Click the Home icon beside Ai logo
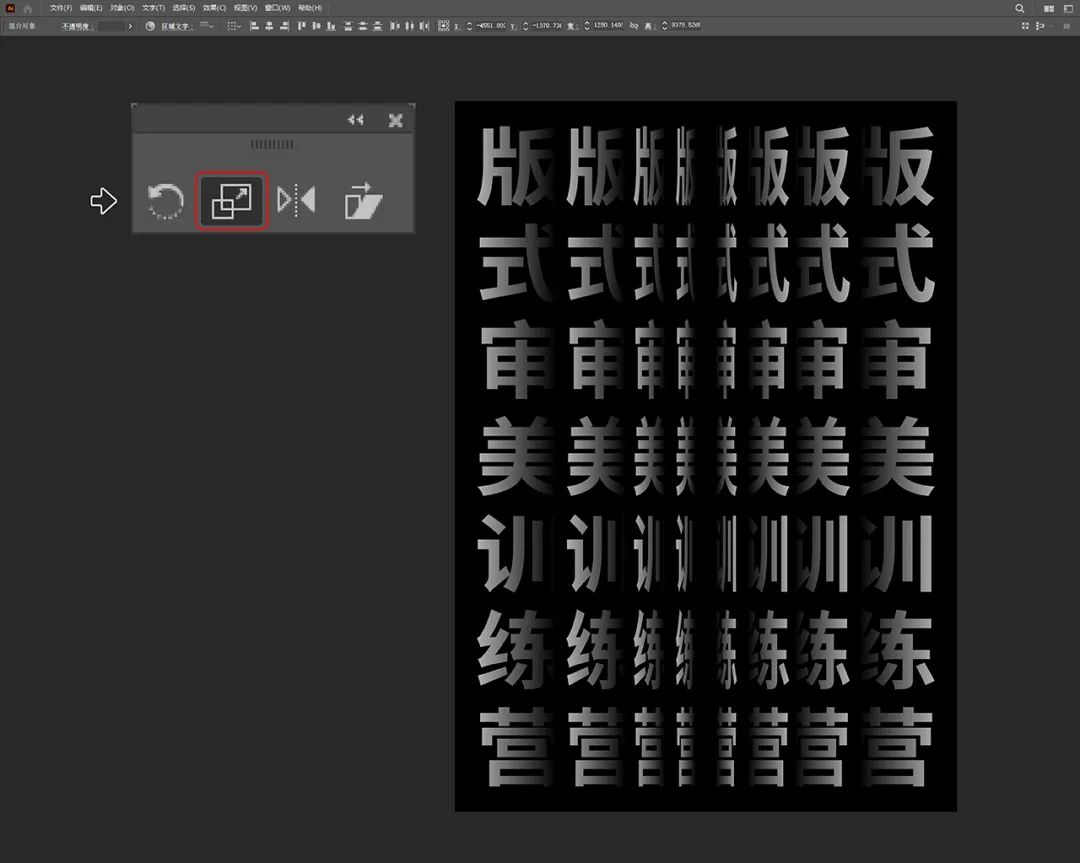Screen dimensions: 1080x863 pyautogui.click(x=28, y=8)
